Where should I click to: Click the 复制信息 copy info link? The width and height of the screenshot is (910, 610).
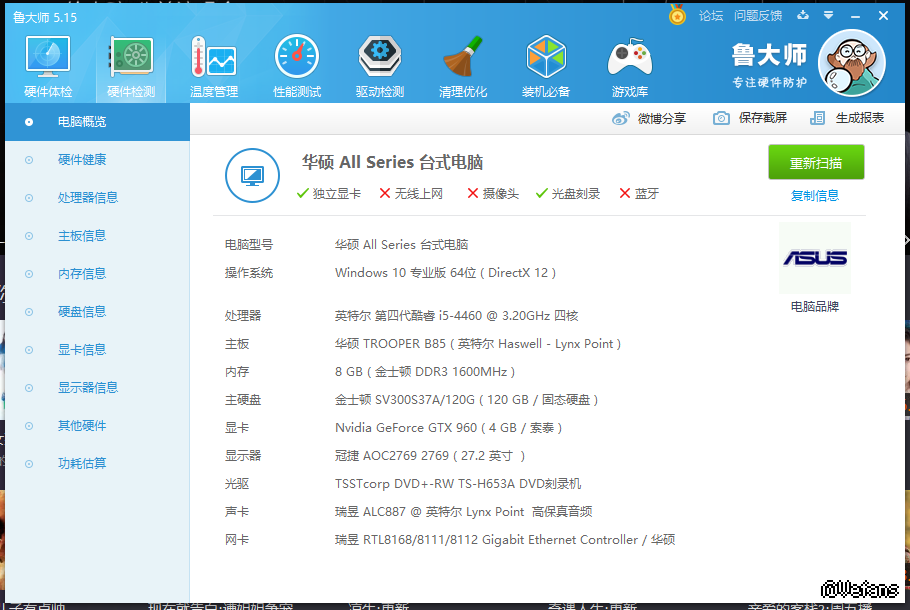(815, 195)
